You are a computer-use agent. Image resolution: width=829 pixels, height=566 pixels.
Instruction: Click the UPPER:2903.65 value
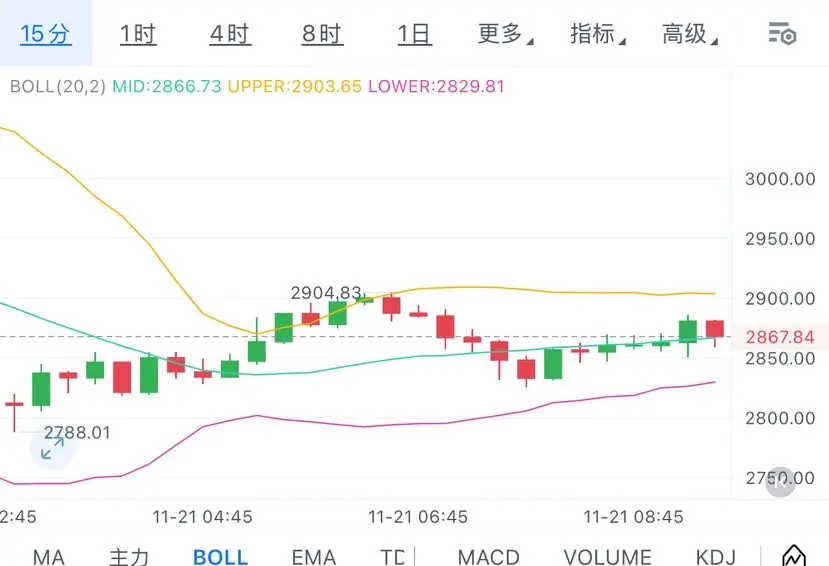coord(294,86)
